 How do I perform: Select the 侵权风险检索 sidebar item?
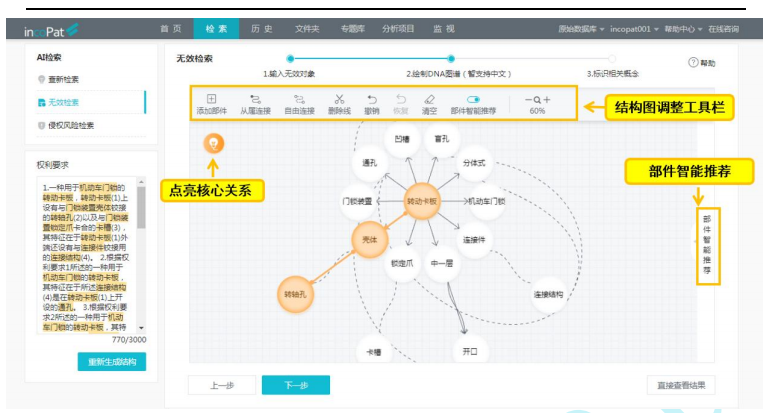pos(66,125)
